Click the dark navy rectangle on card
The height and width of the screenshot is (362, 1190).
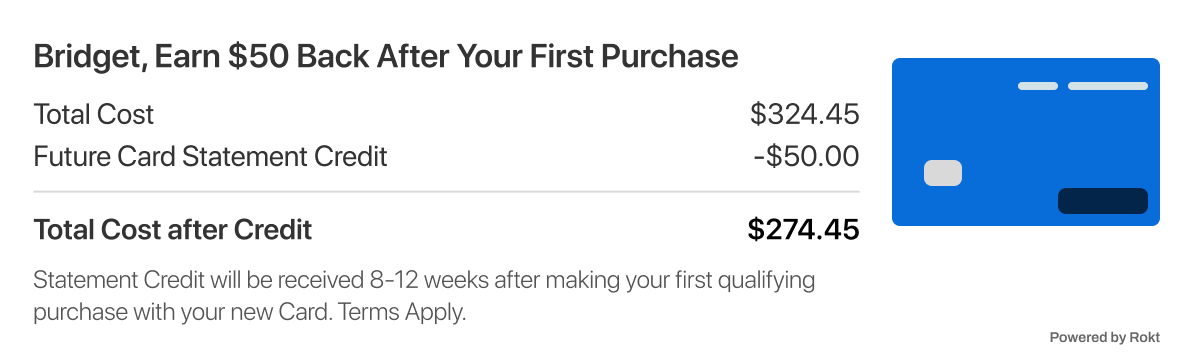(1103, 201)
